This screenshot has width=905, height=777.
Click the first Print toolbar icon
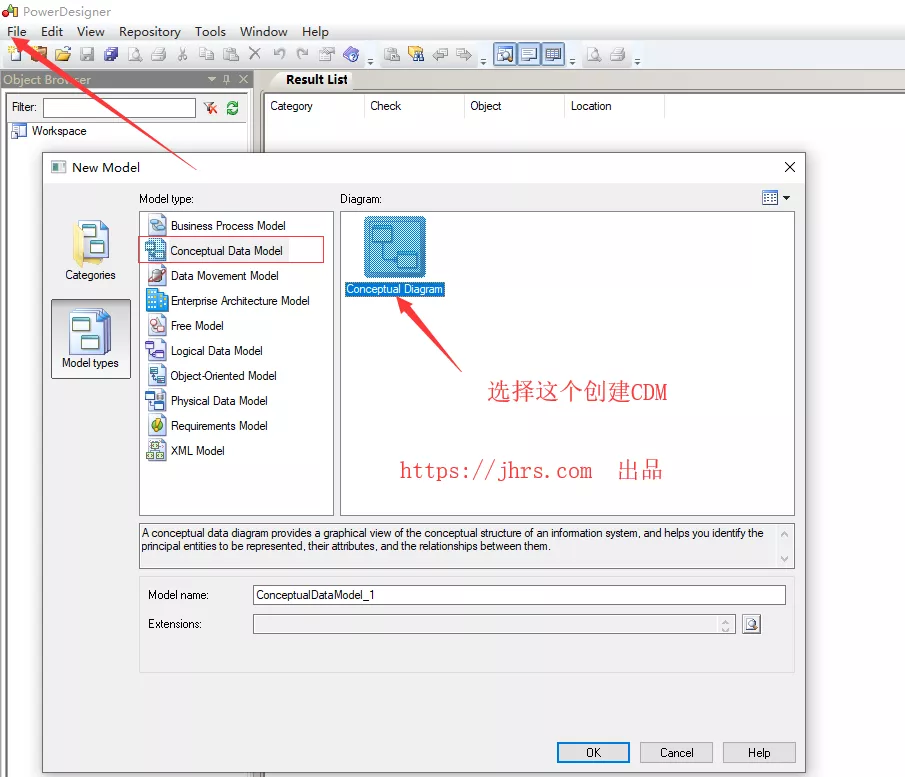coord(158,55)
